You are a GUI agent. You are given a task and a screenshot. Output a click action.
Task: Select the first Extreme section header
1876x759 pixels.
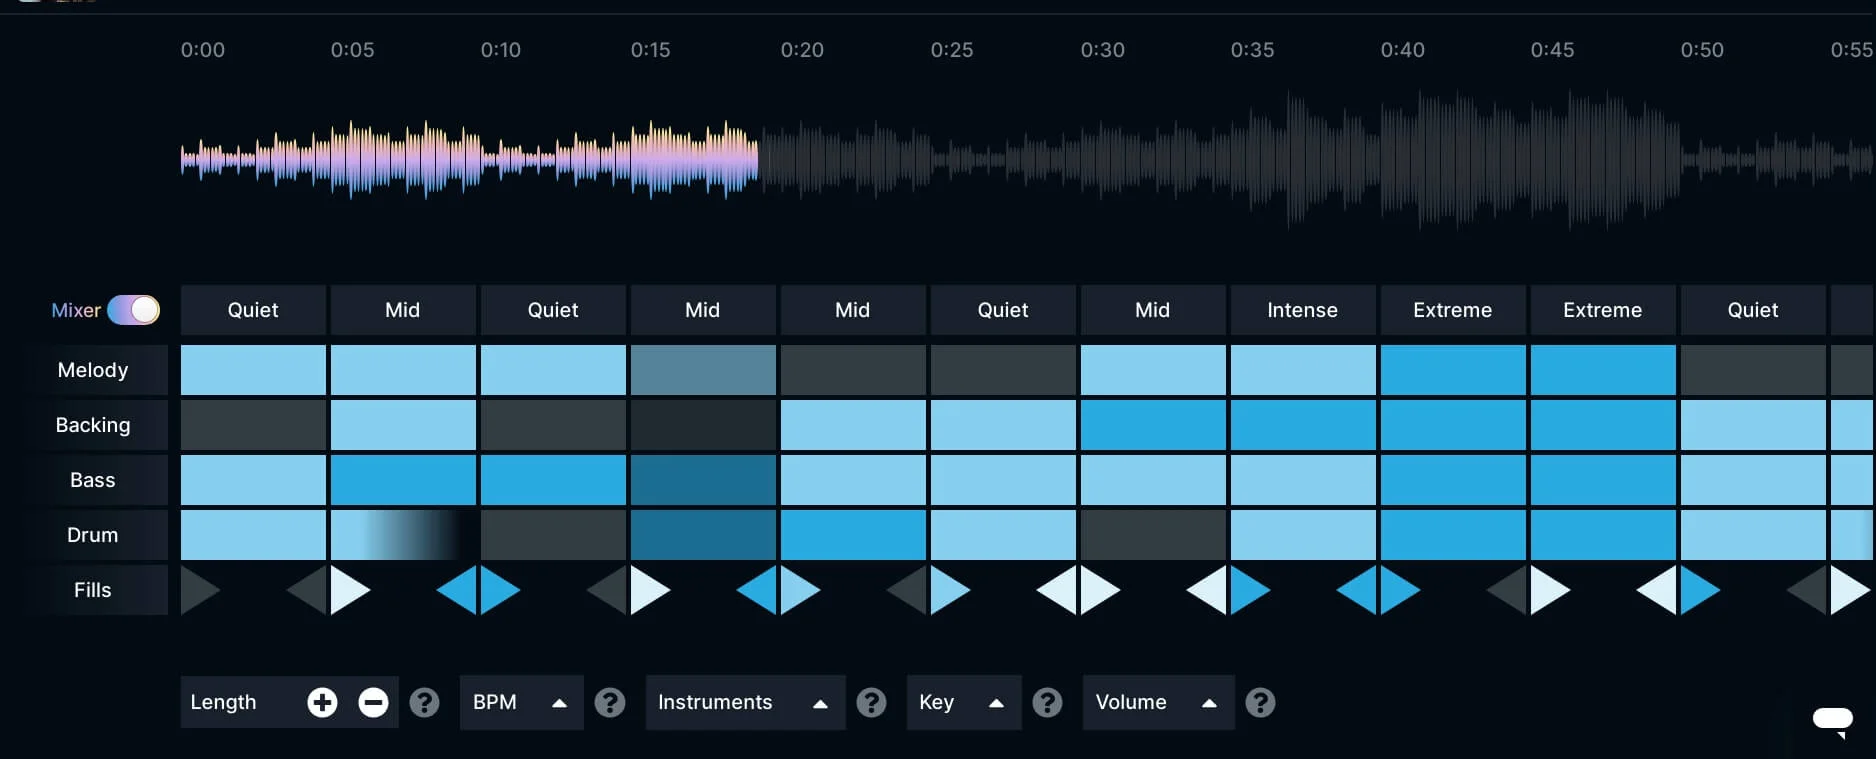(x=1452, y=310)
